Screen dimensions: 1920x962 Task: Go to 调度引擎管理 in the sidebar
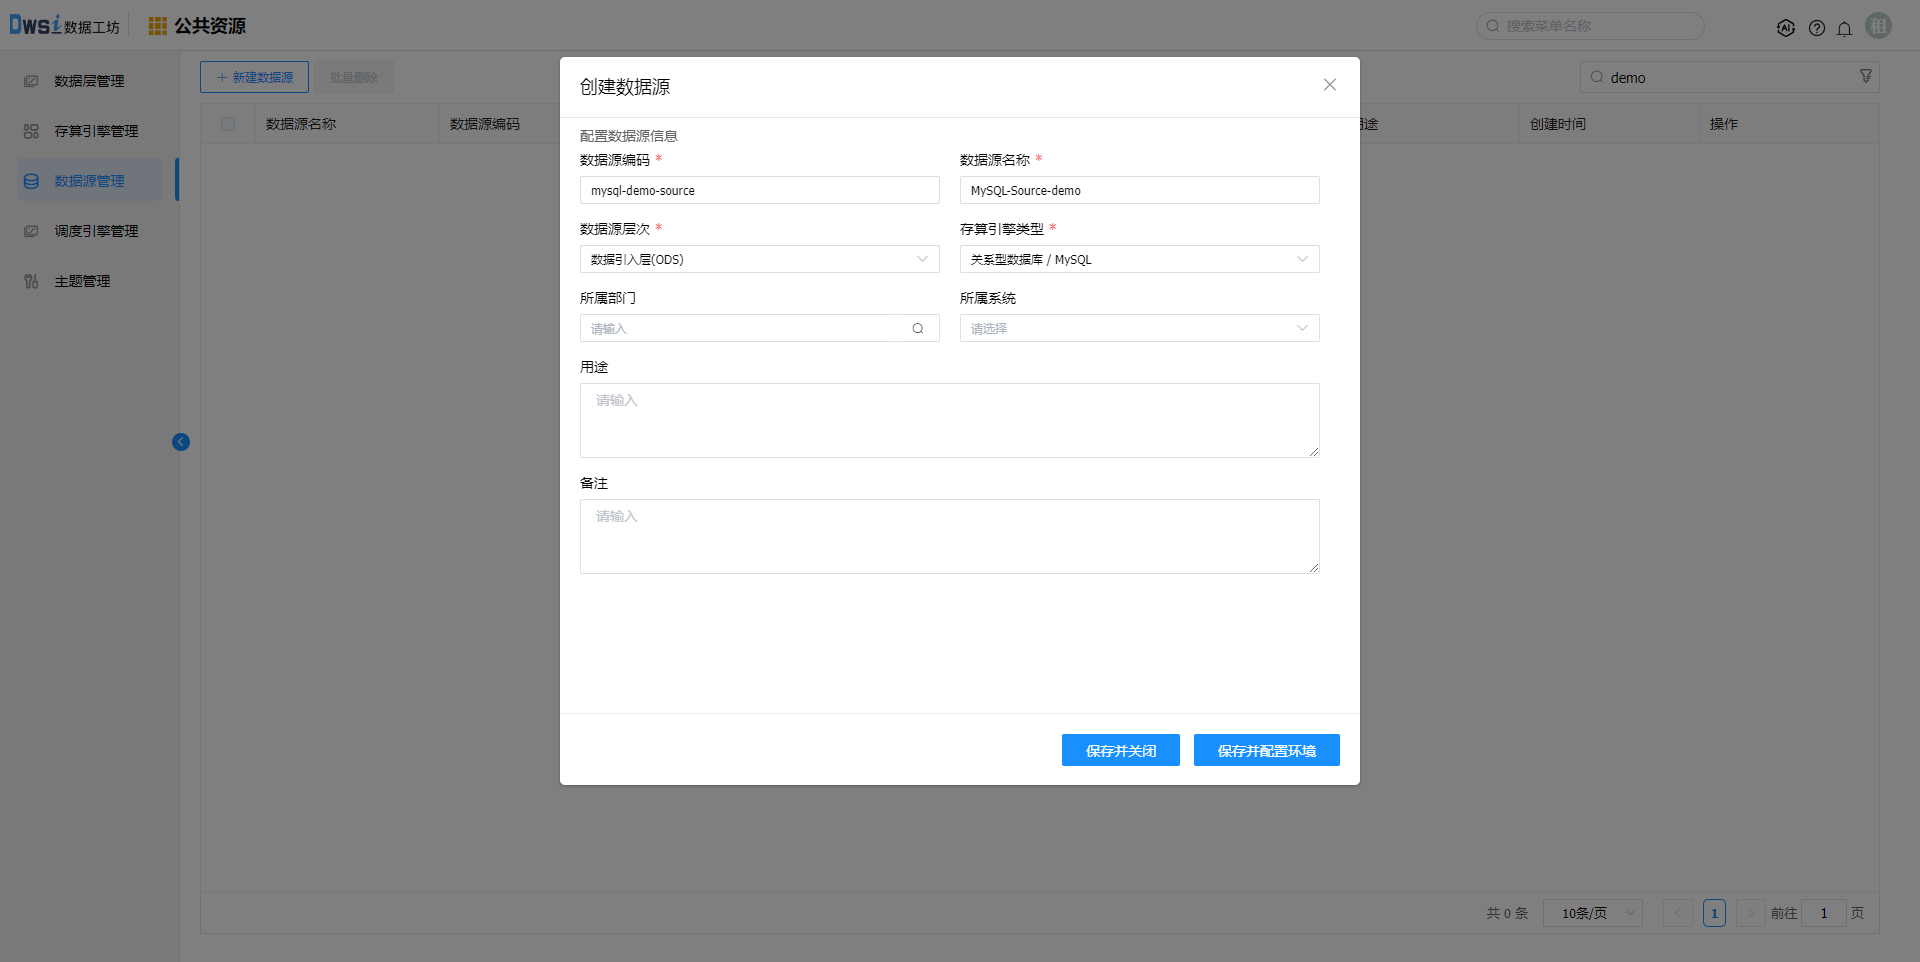(x=96, y=231)
